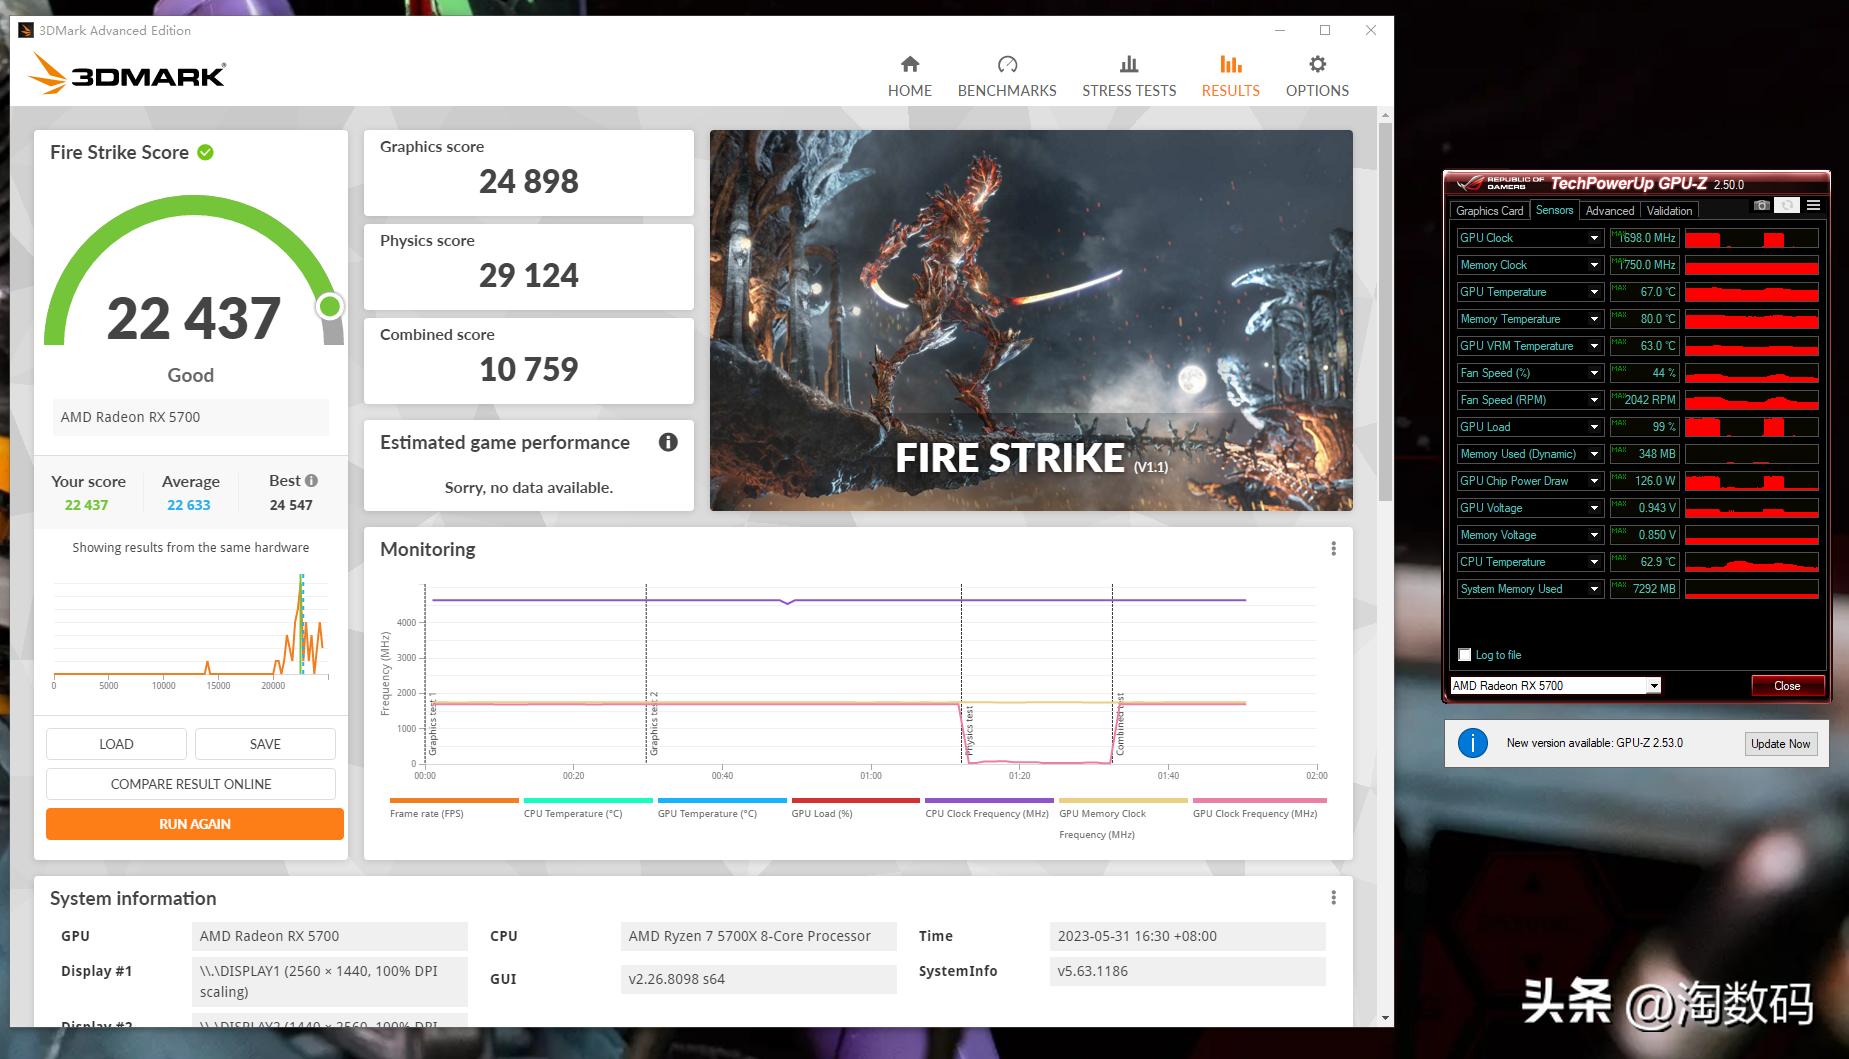The image size is (1849, 1059).
Task: Take a GPU-Z screenshot with camera icon
Action: point(1761,206)
